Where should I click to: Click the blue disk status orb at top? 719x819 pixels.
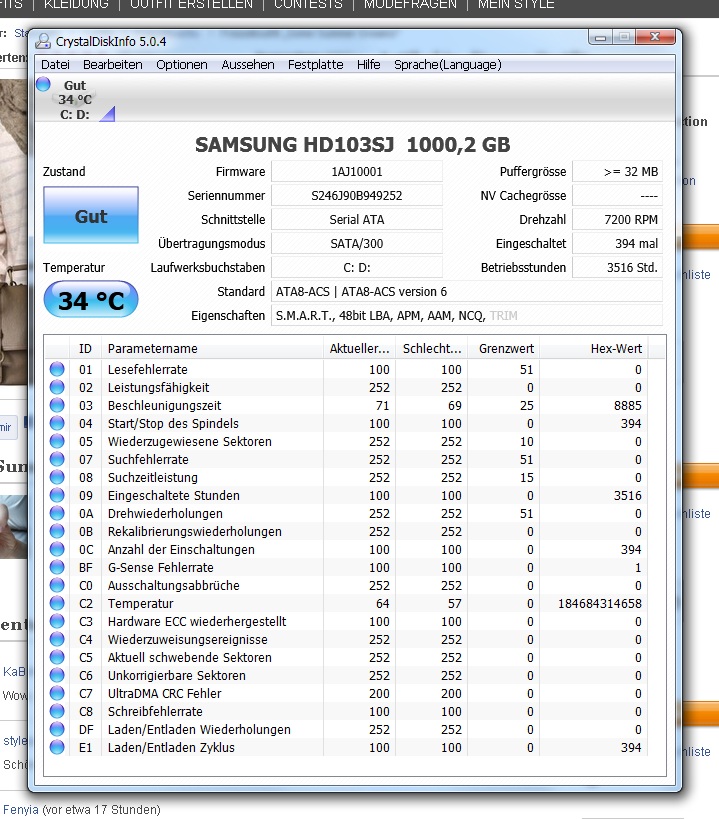pyautogui.click(x=43, y=84)
